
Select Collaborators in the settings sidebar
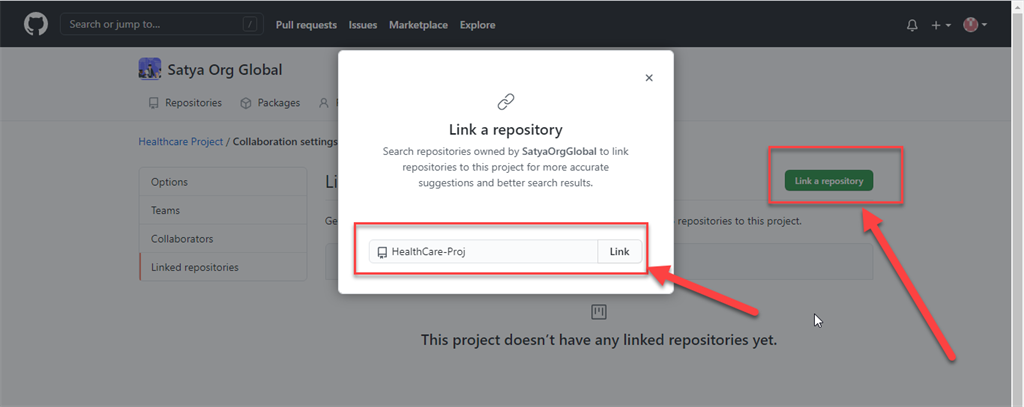coord(223,238)
